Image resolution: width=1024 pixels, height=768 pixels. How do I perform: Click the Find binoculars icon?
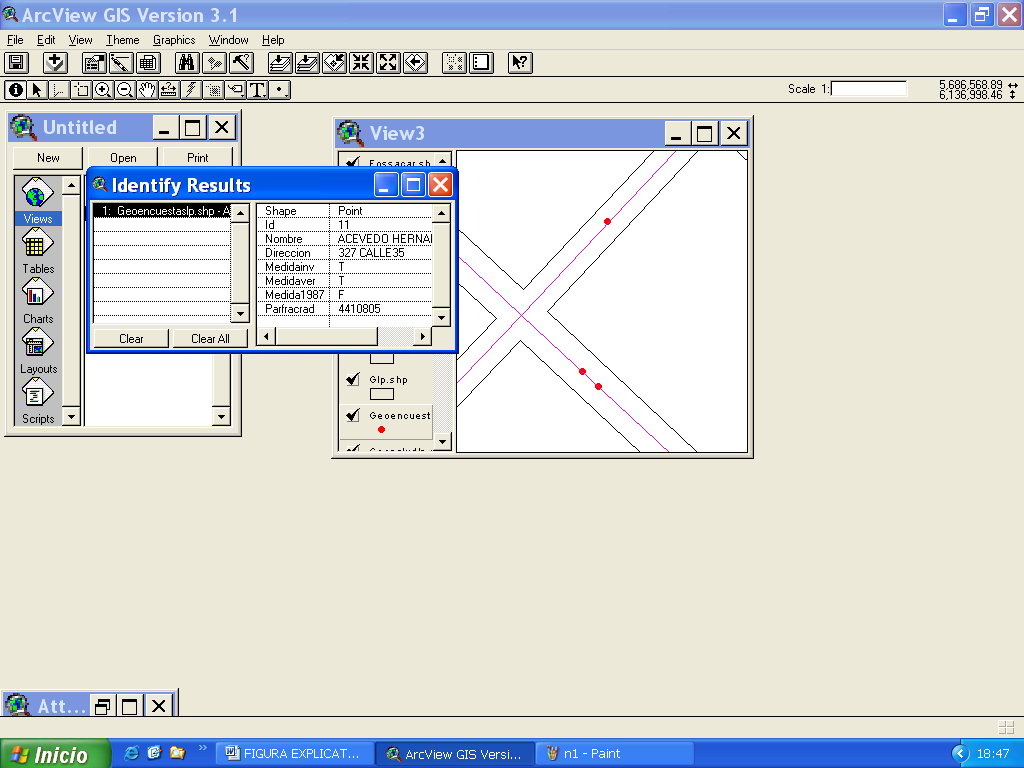pyautogui.click(x=187, y=63)
